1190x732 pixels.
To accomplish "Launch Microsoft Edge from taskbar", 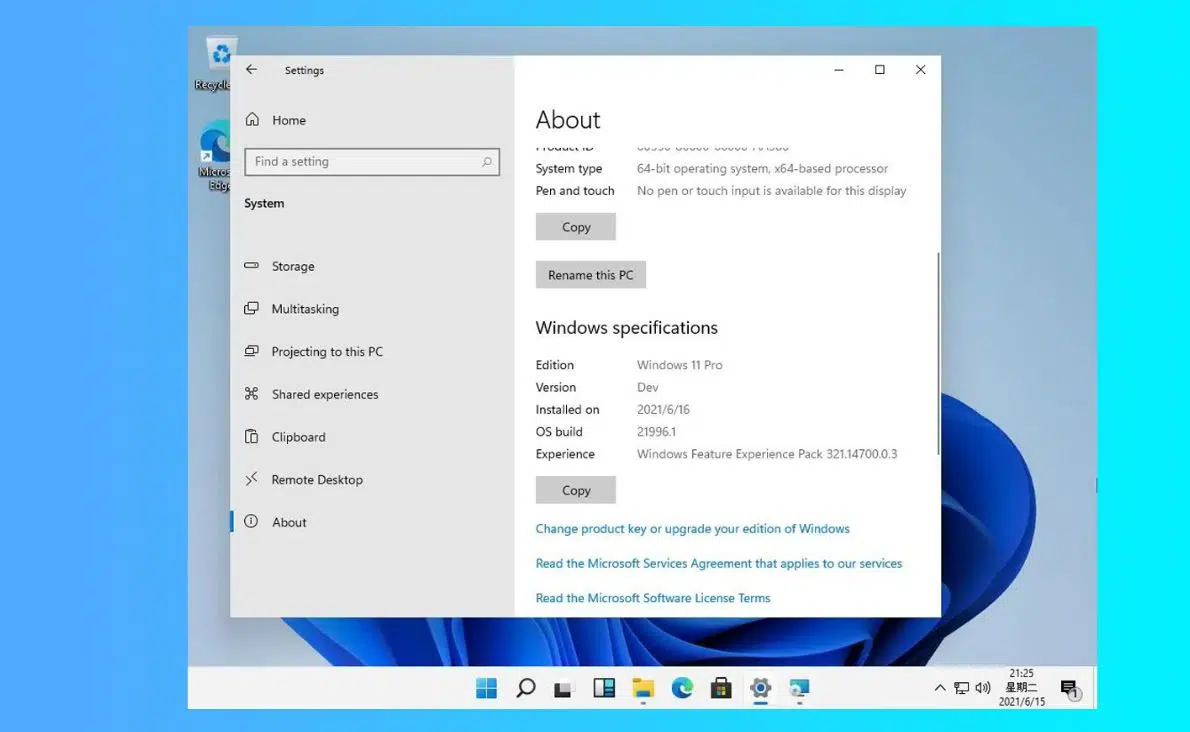I will (682, 688).
